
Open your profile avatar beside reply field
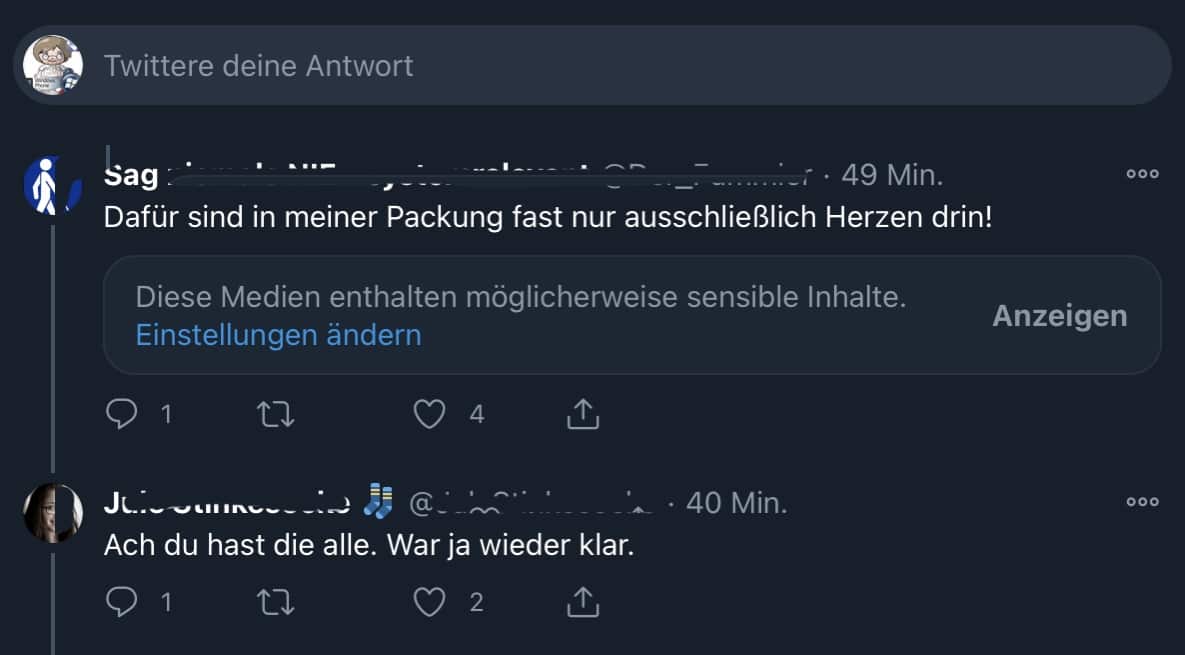click(x=53, y=66)
